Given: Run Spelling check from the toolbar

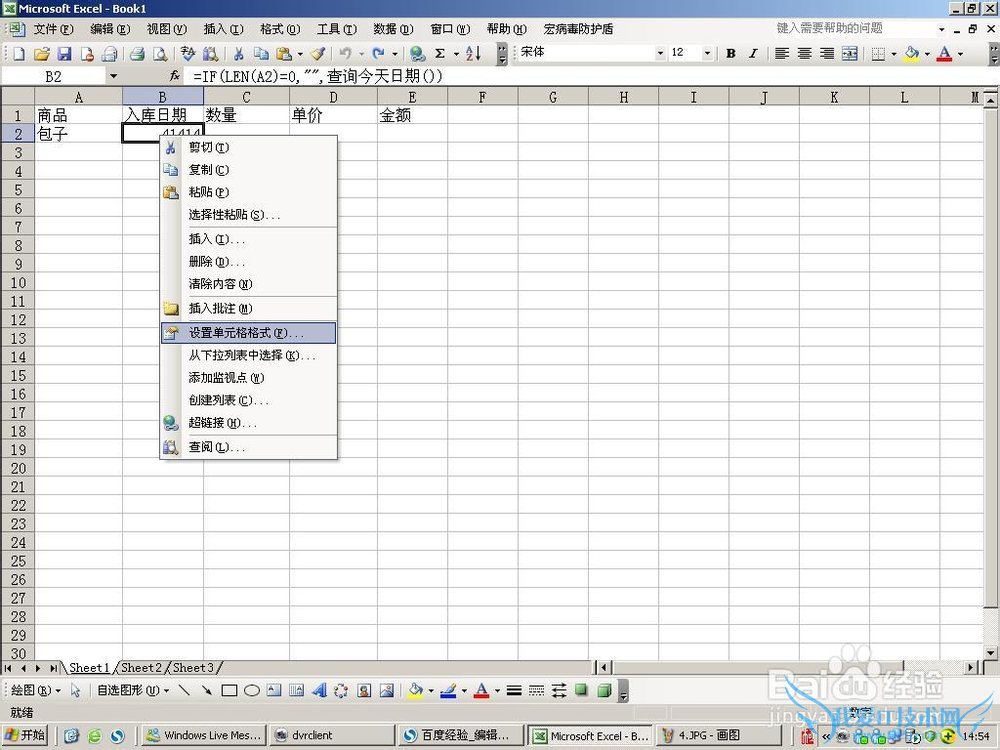Looking at the screenshot, I should [x=188, y=54].
